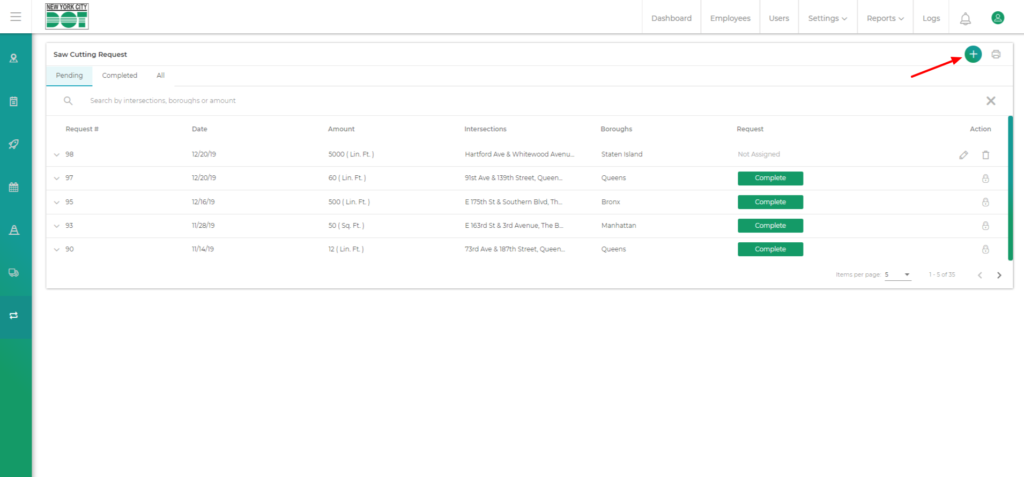Click the traffic cone sidebar icon
1024x477 pixels.
[14, 230]
